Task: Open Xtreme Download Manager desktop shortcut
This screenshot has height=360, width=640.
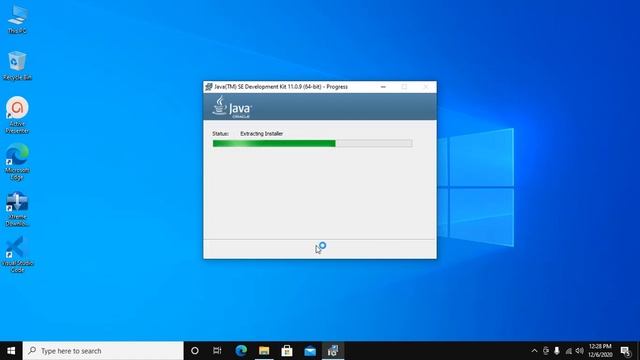Action: (17, 208)
